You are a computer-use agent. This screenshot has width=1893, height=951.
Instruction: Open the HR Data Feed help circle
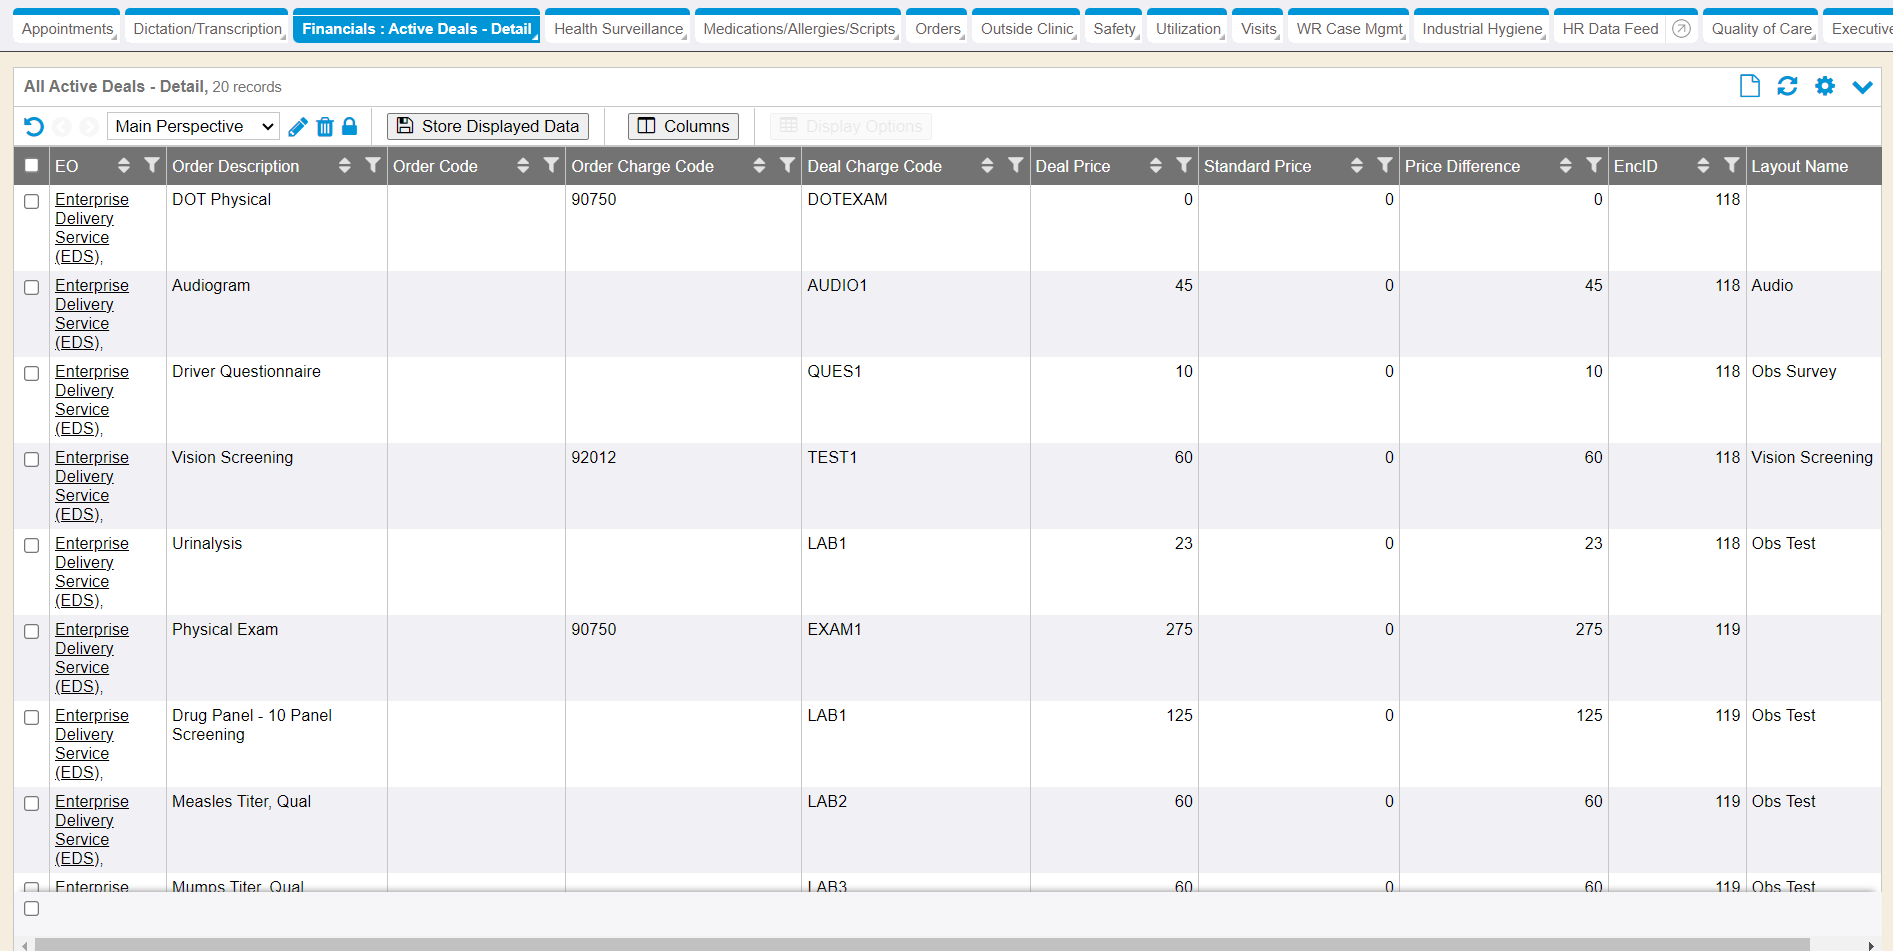pos(1682,29)
